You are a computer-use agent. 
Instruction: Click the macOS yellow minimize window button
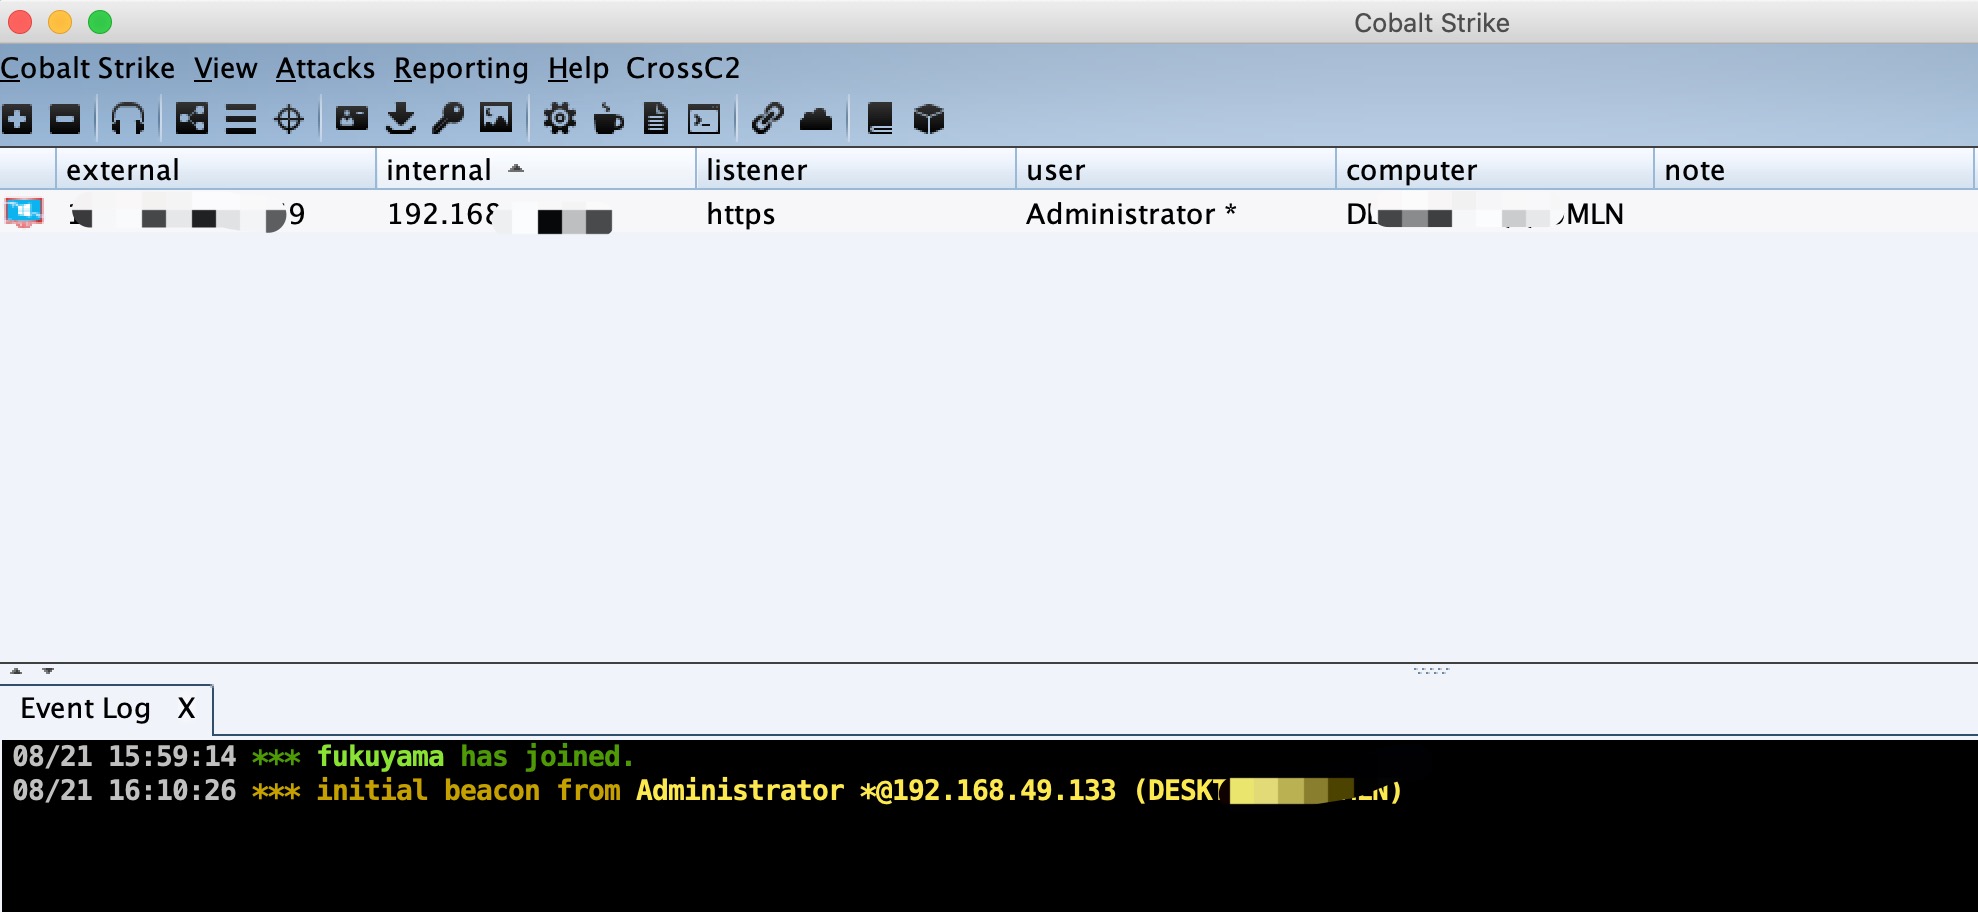(60, 22)
